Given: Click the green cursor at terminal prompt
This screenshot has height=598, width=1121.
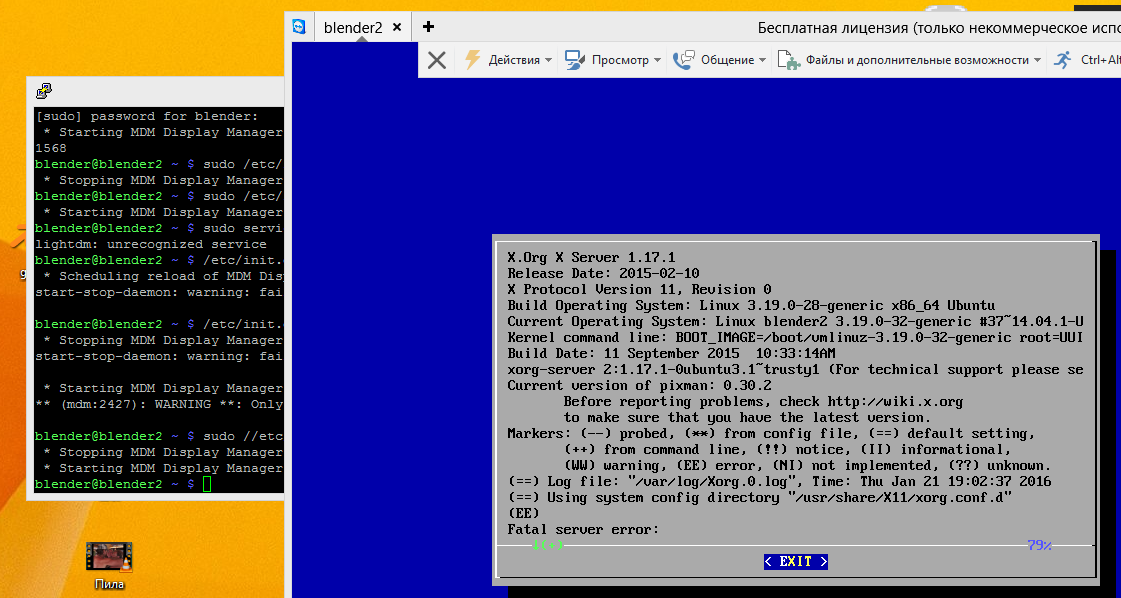Looking at the screenshot, I should pyautogui.click(x=207, y=484).
